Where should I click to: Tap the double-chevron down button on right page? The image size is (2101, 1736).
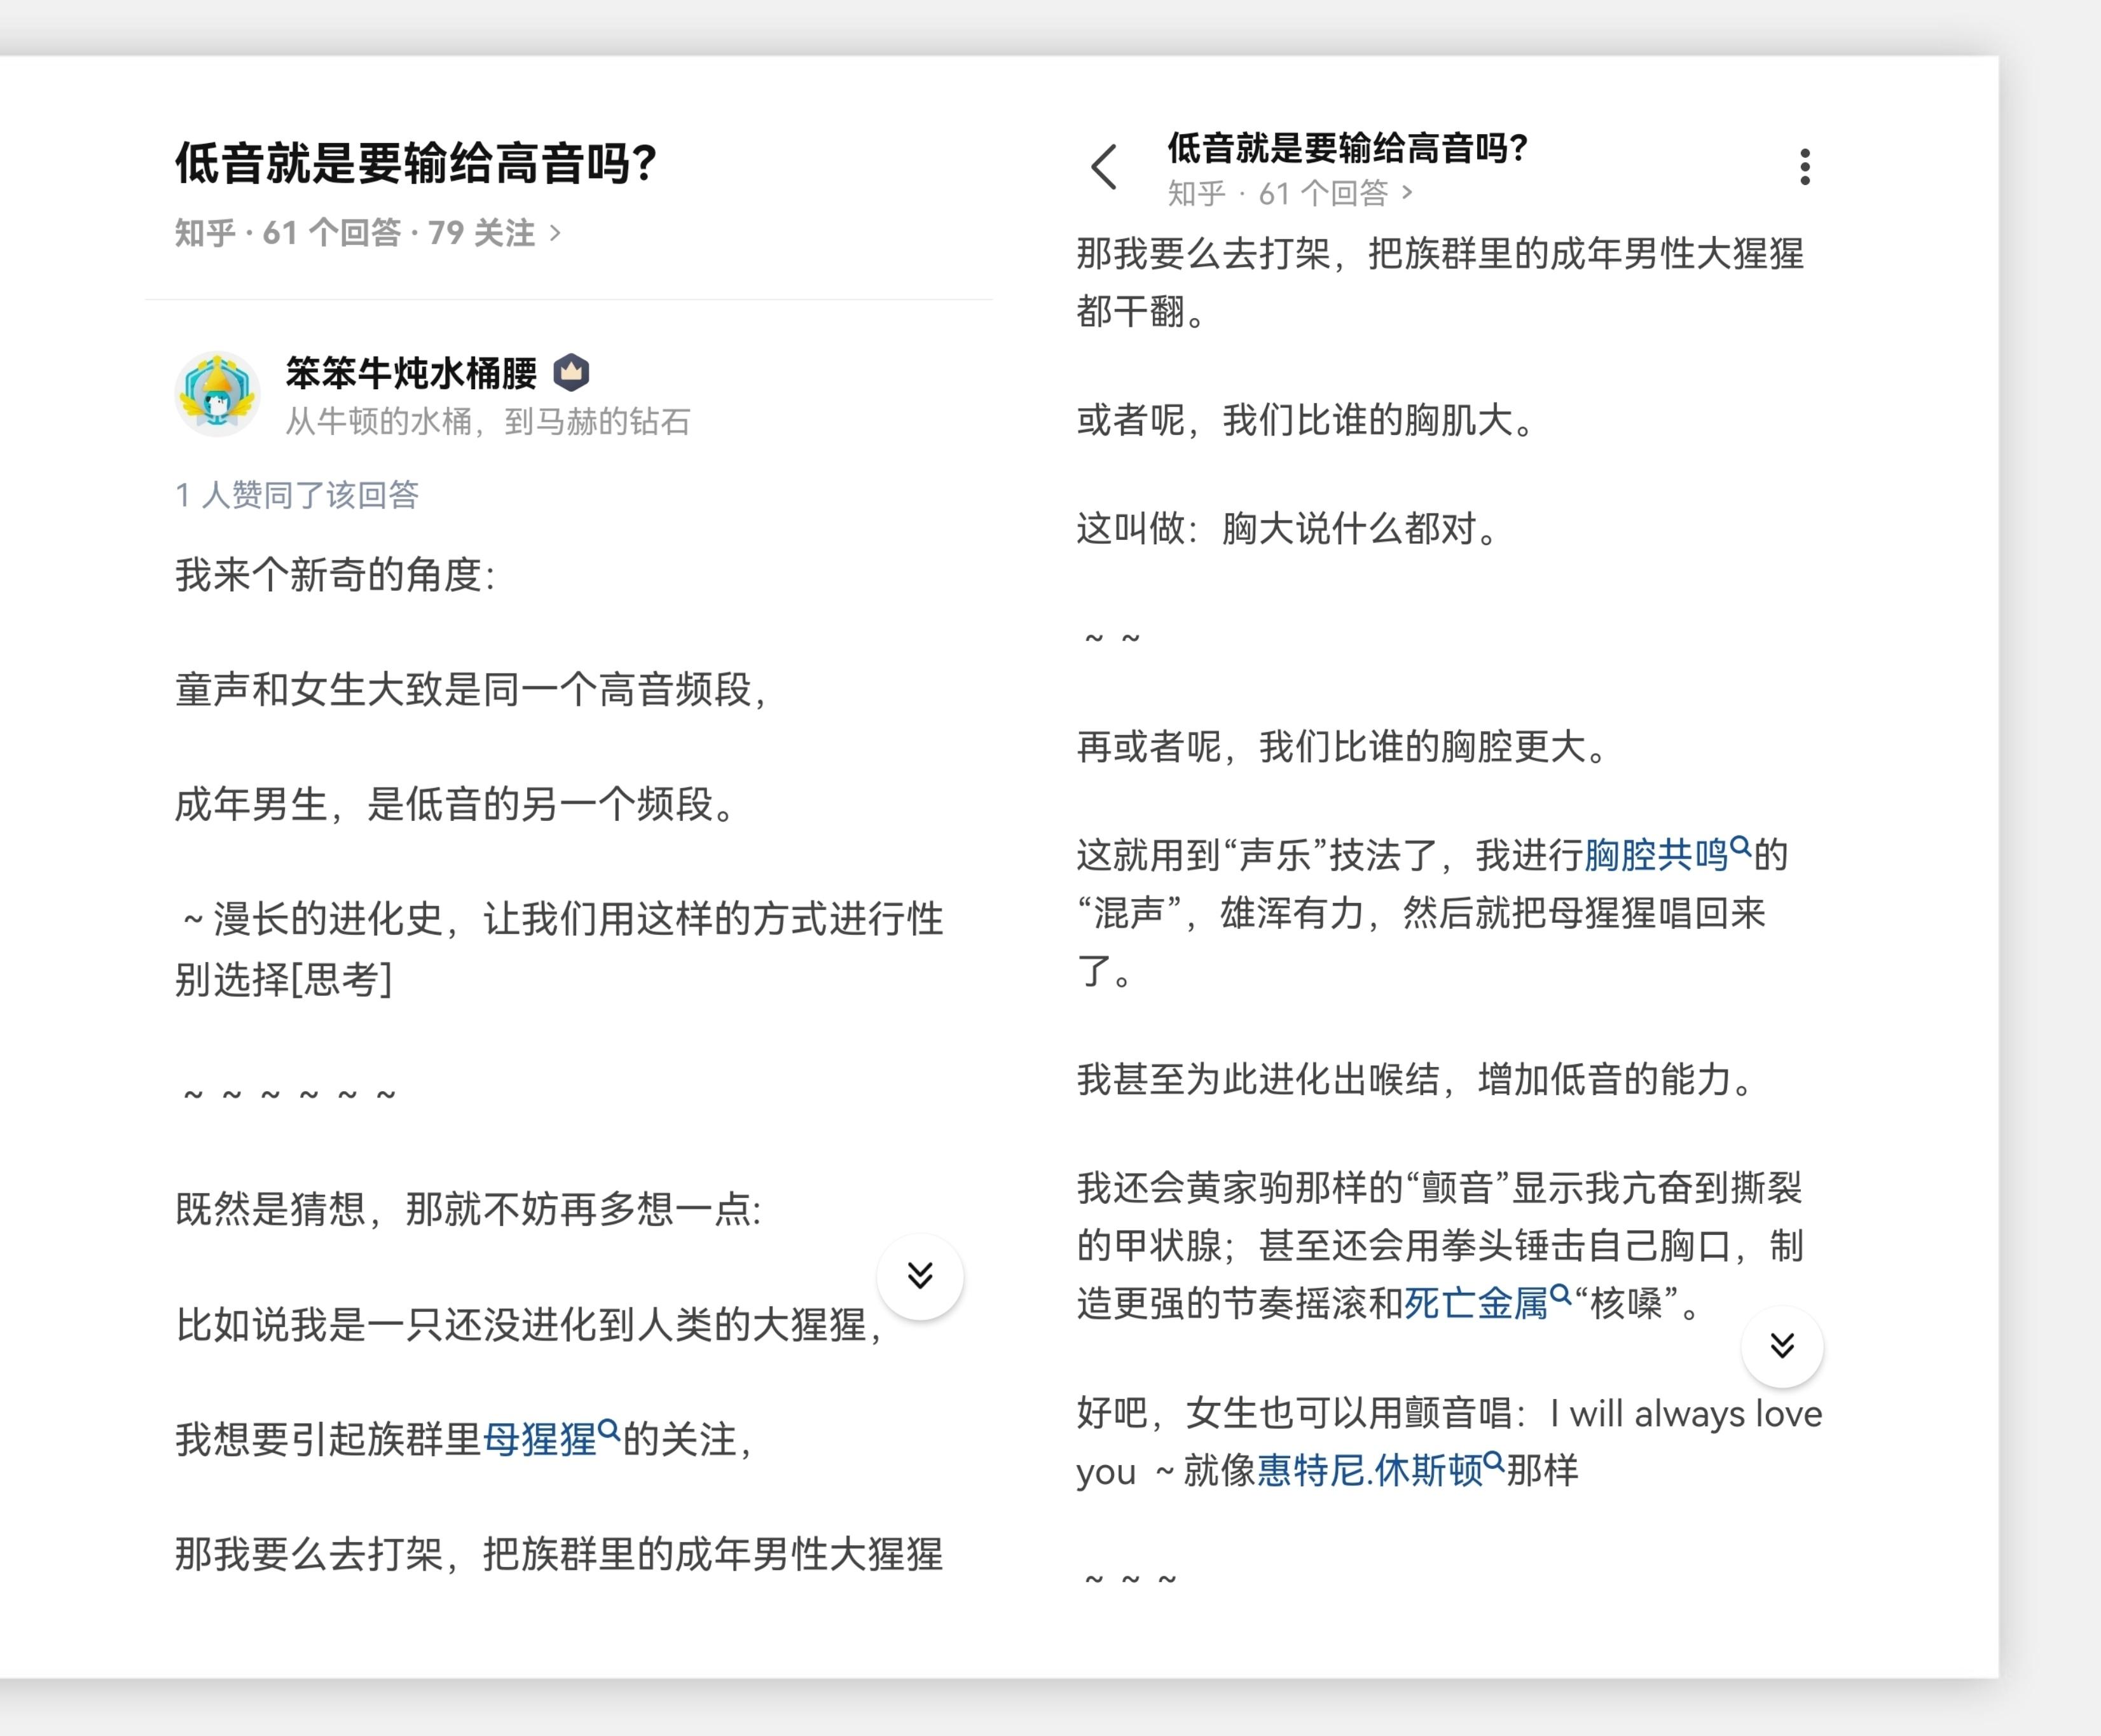[x=1782, y=1346]
